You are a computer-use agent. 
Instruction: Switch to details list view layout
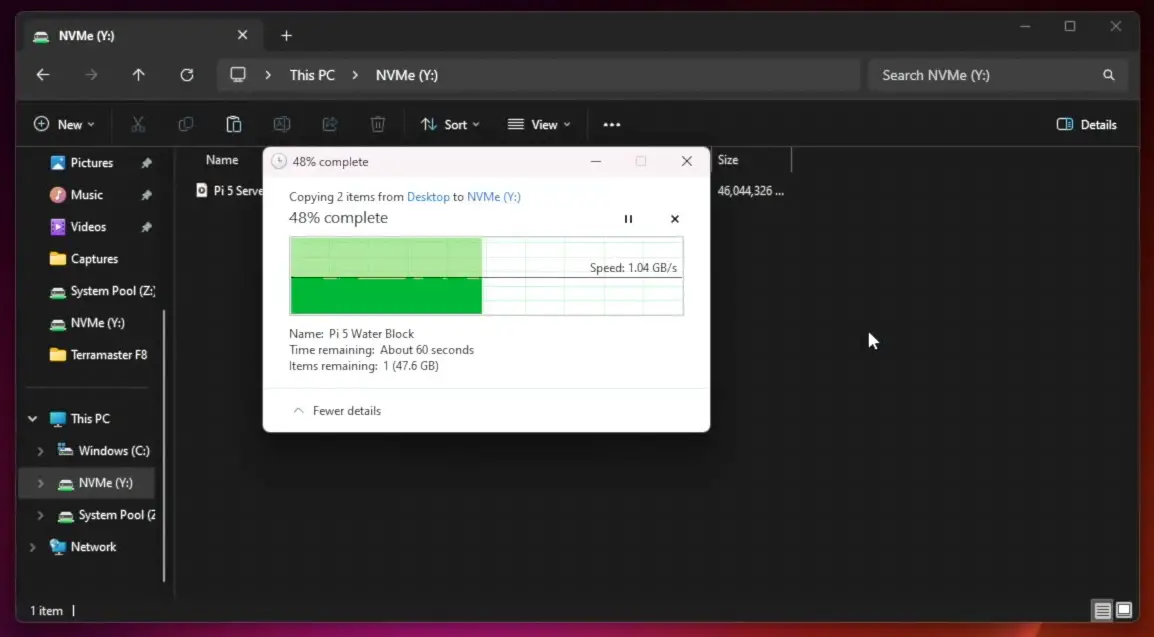(1102, 610)
